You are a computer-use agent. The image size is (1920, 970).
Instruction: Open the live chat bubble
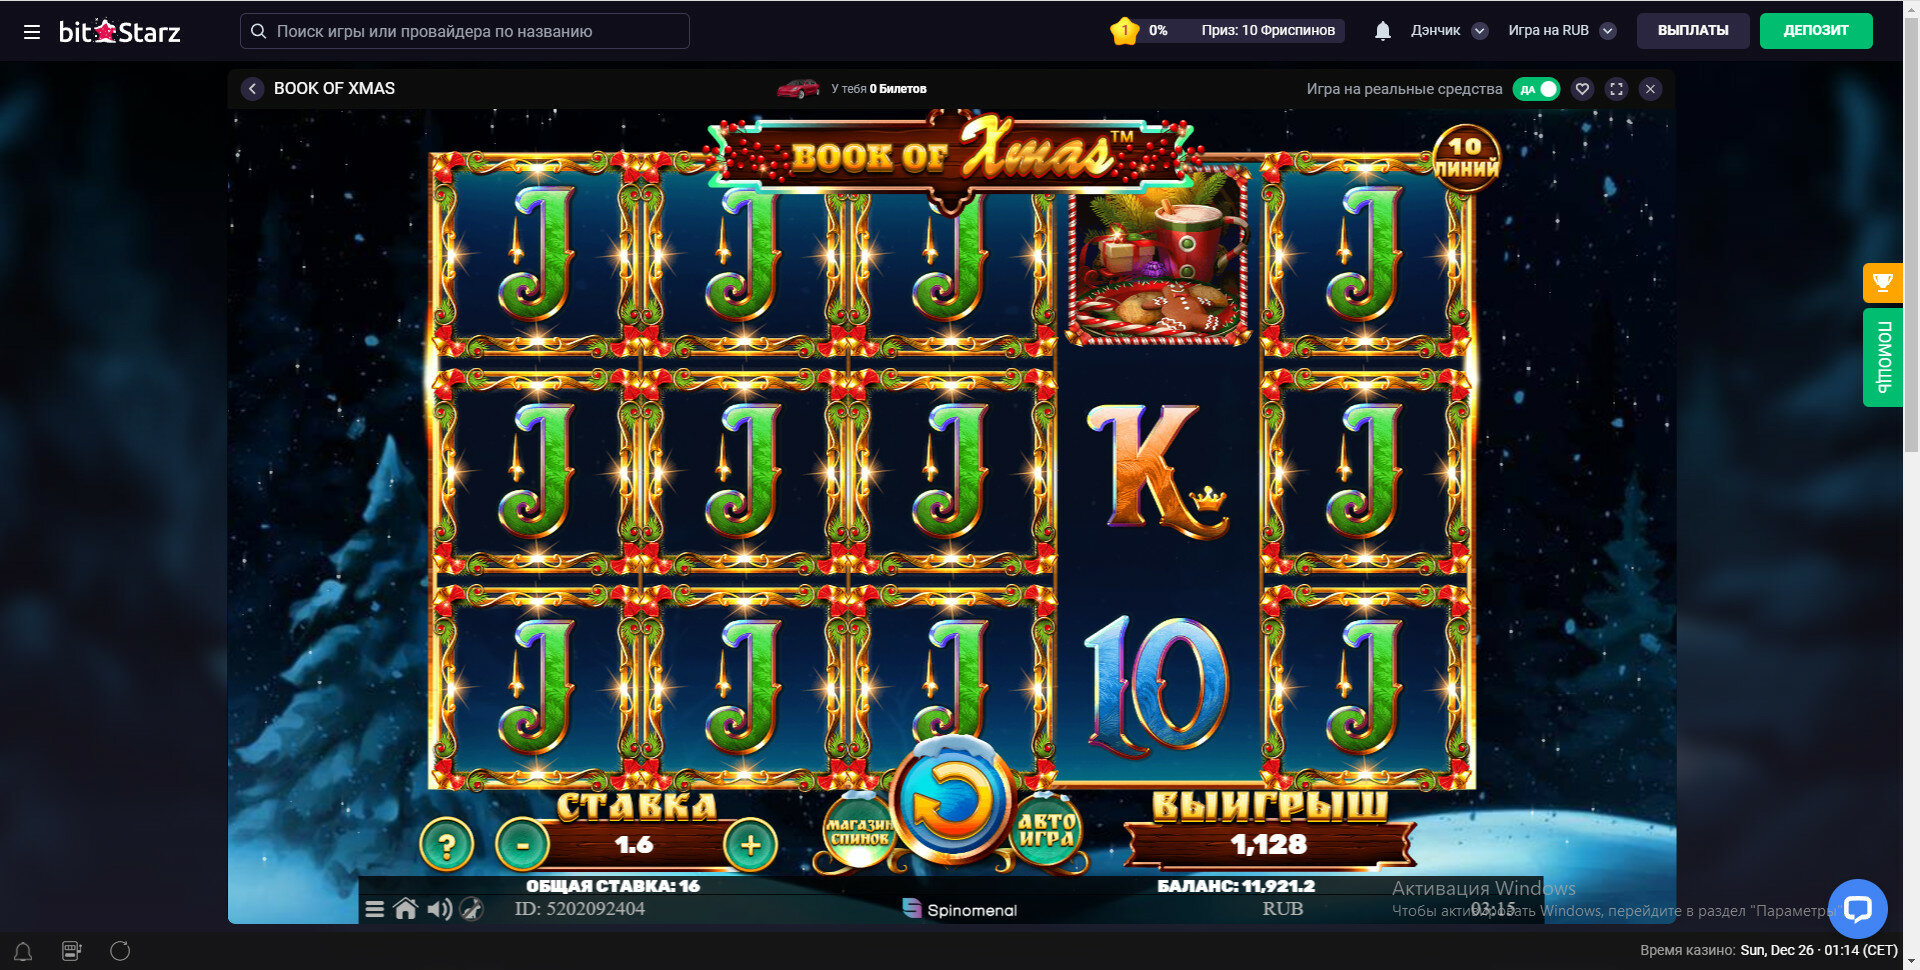click(1857, 908)
